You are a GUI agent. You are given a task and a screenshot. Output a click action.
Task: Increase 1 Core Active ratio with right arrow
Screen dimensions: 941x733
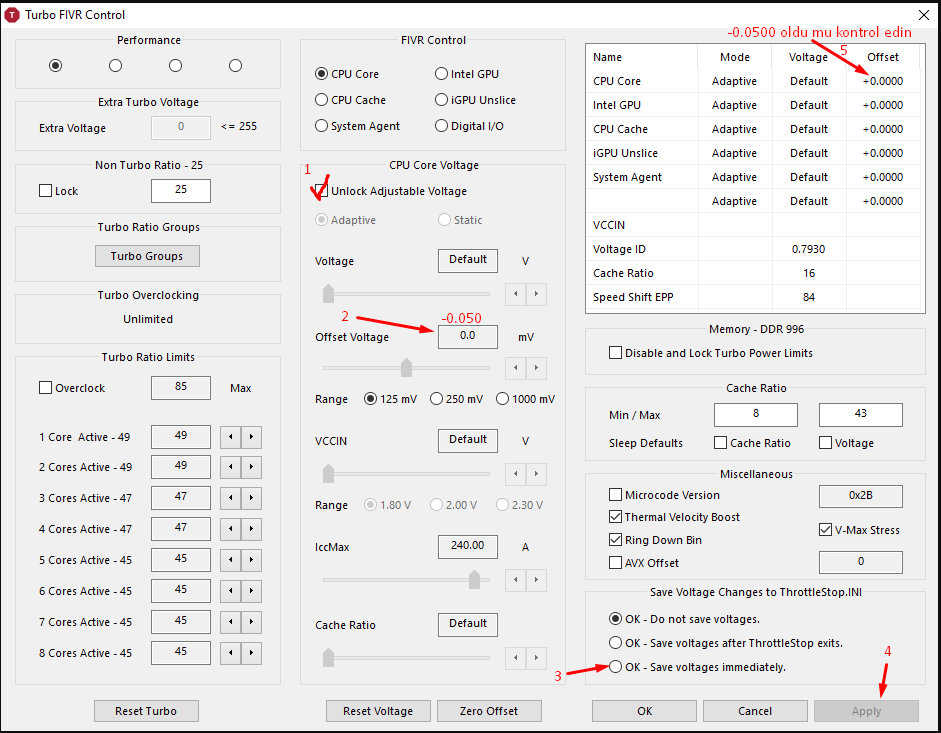(x=251, y=436)
